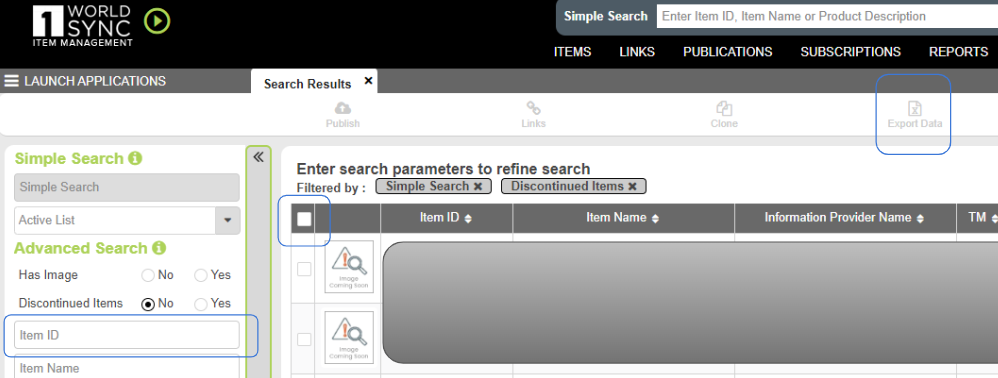This screenshot has height=378, width=998.
Task: Select Yes for Discontinued Items
Action: pos(200,304)
